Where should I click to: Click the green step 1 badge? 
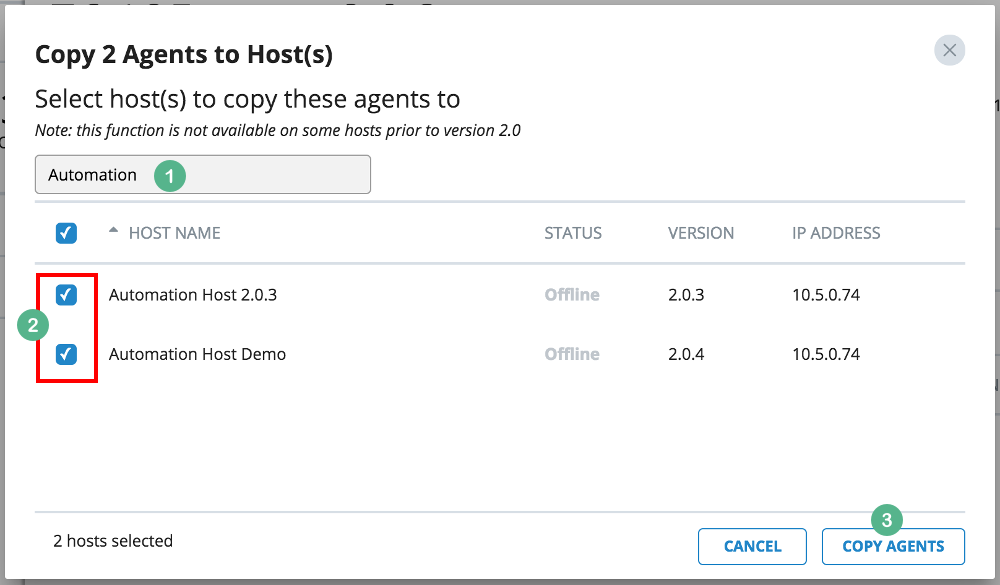tap(169, 175)
